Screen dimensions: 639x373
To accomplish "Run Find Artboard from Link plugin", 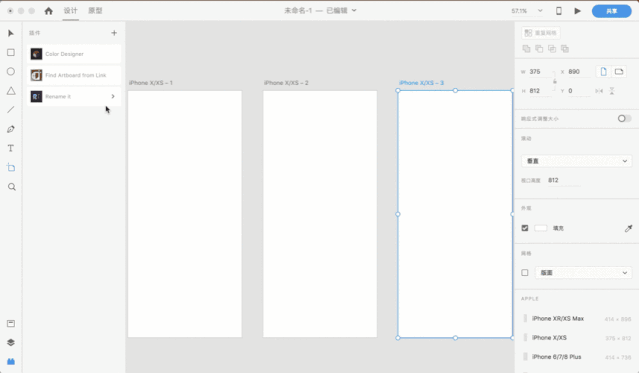I will tap(74, 75).
